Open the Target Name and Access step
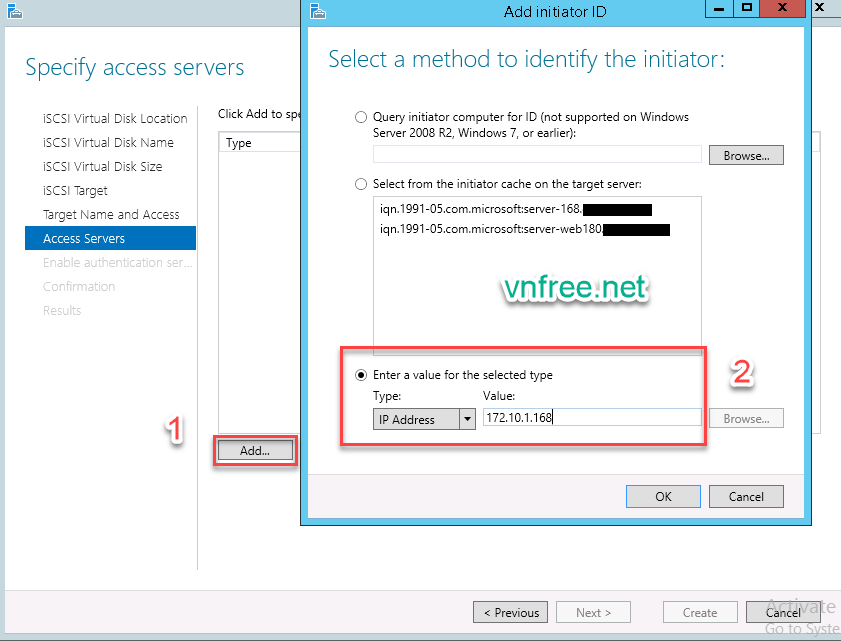 coord(111,215)
